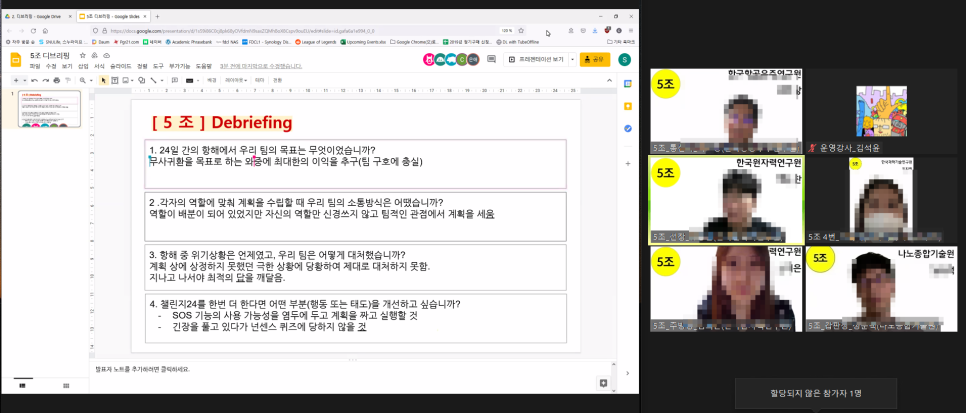Open the presentation options dropdown arrow

click(x=572, y=59)
